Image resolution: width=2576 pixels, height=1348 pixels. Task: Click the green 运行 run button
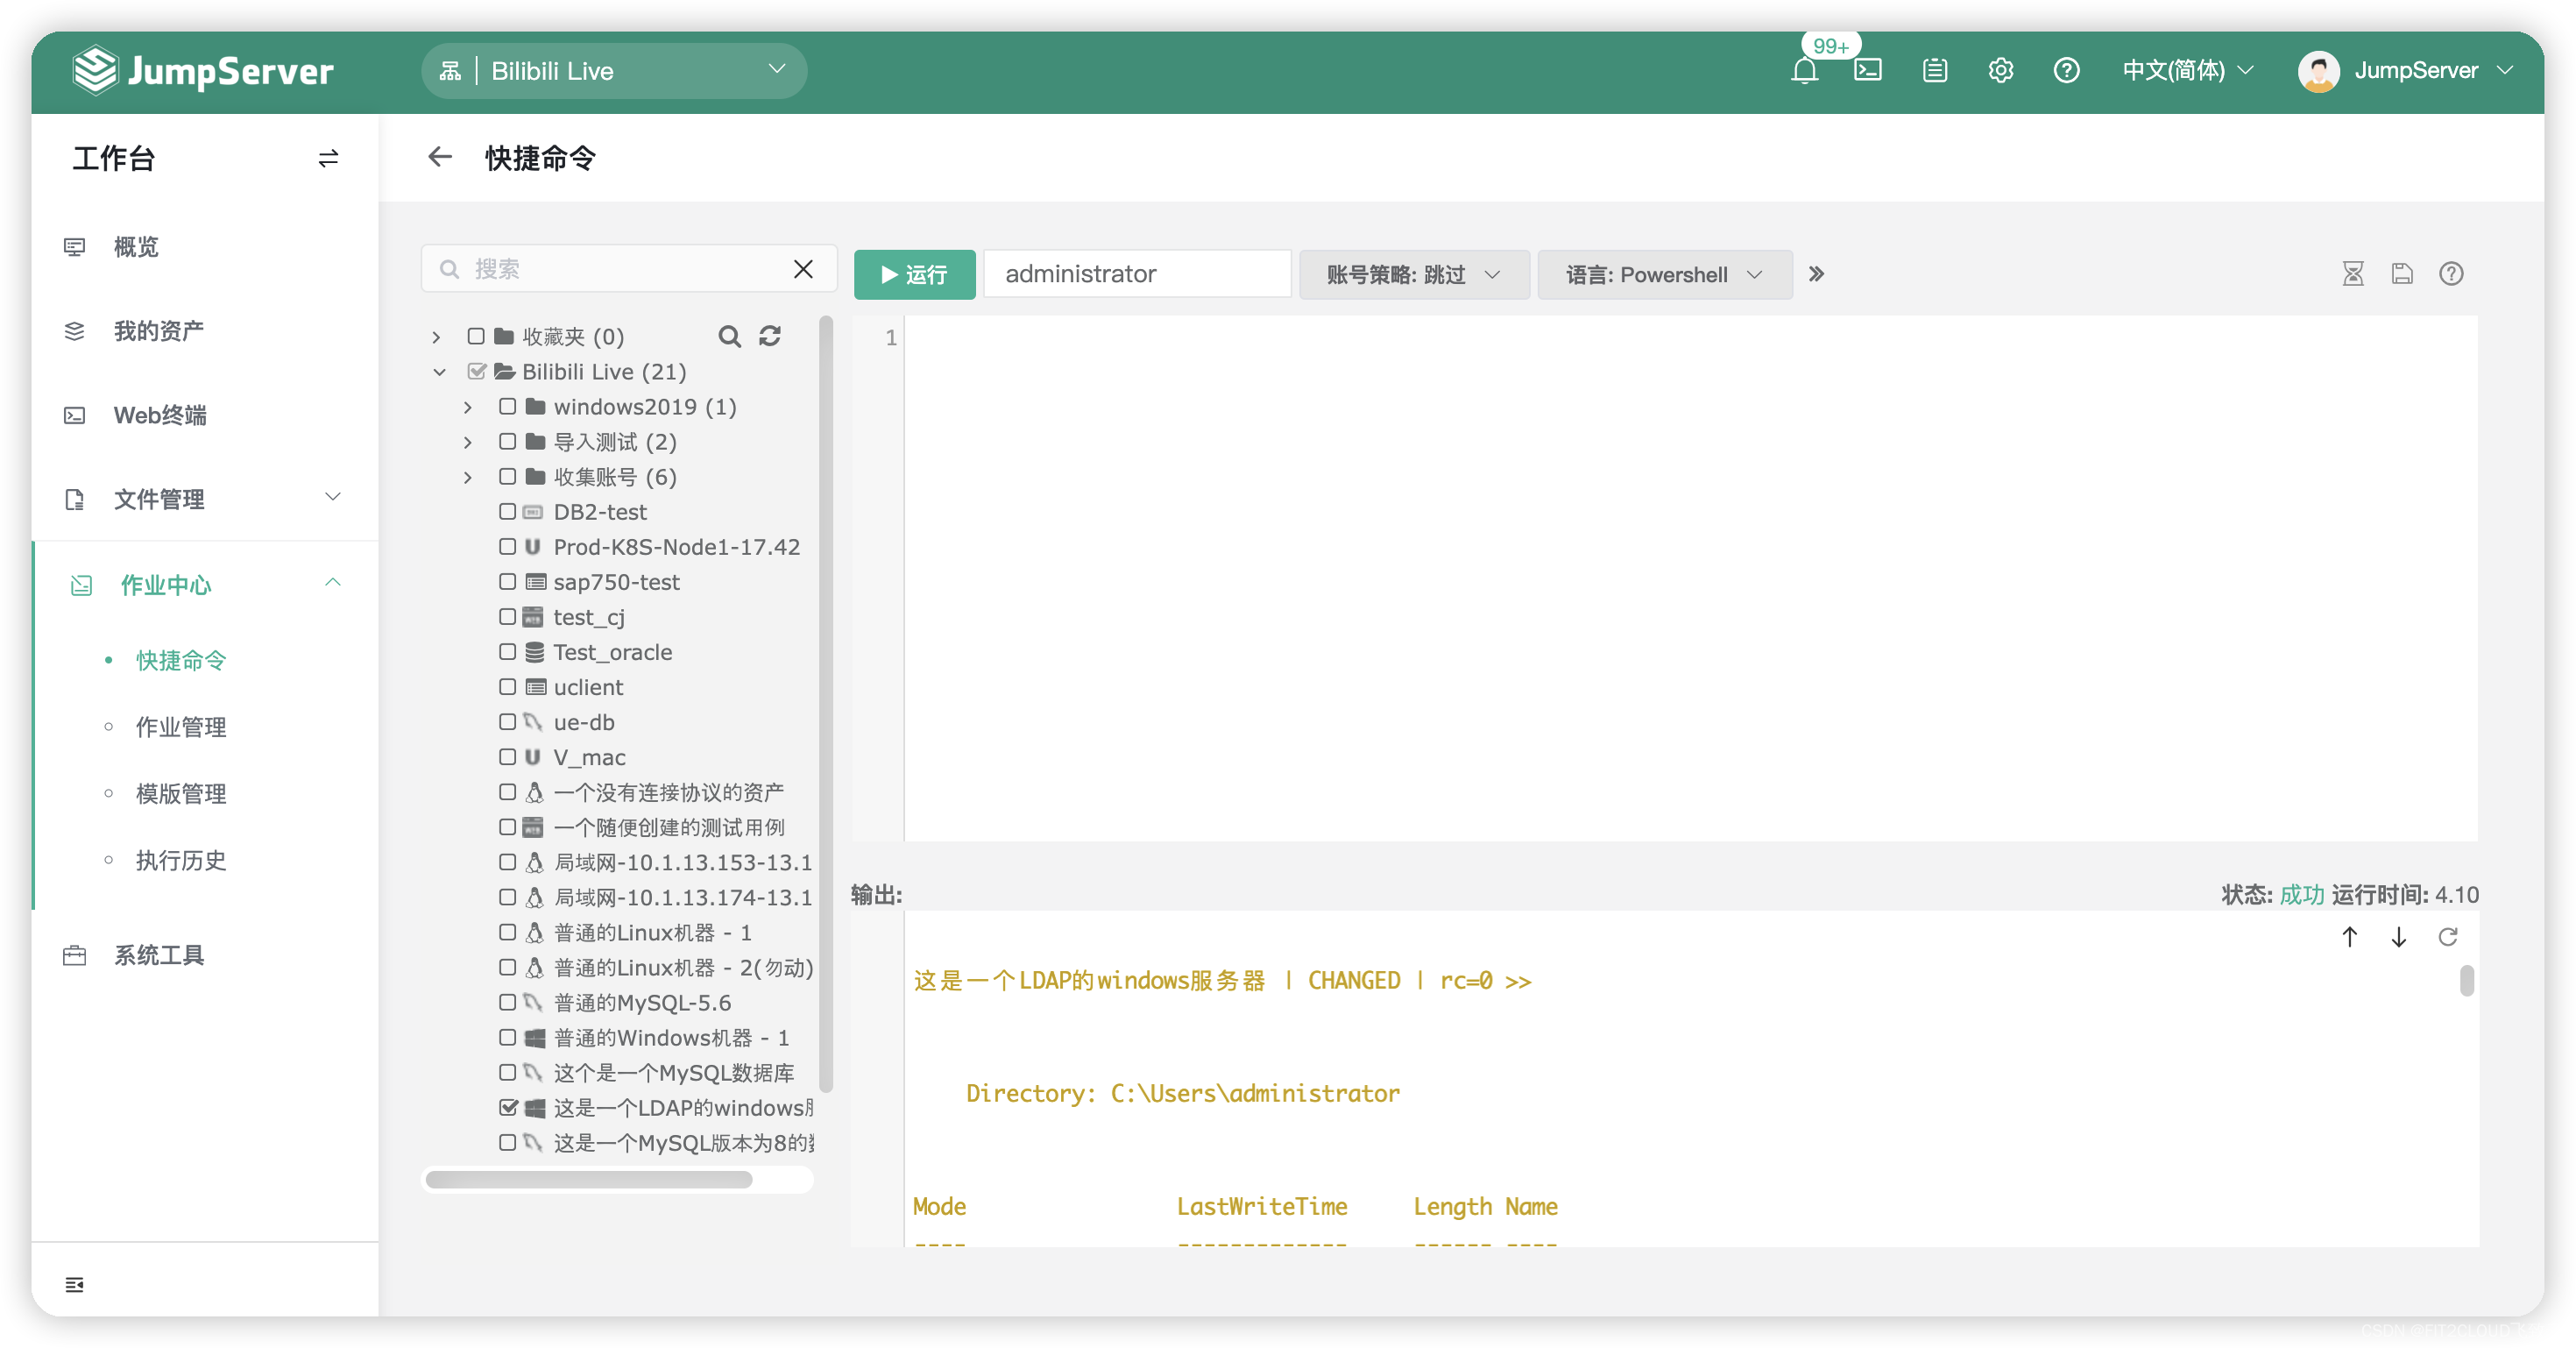[914, 275]
